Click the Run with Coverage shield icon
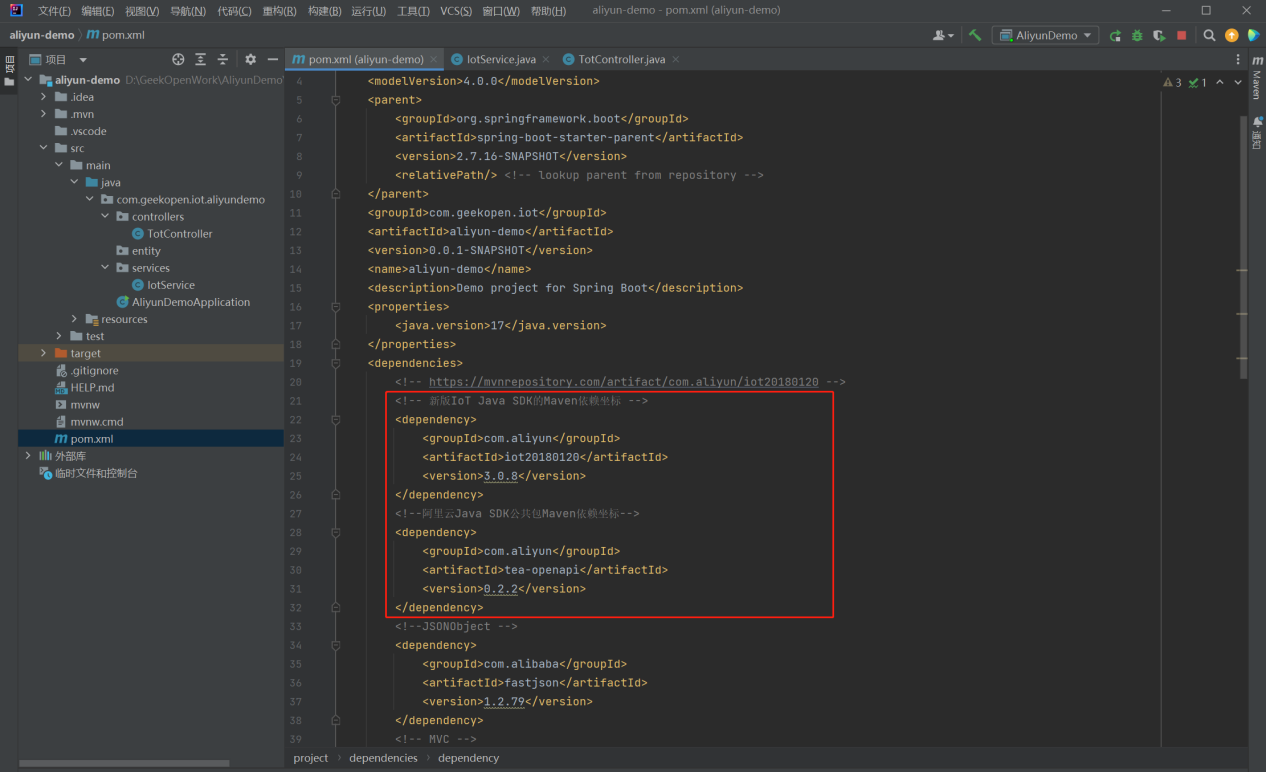This screenshot has width=1266, height=772. 1159,35
